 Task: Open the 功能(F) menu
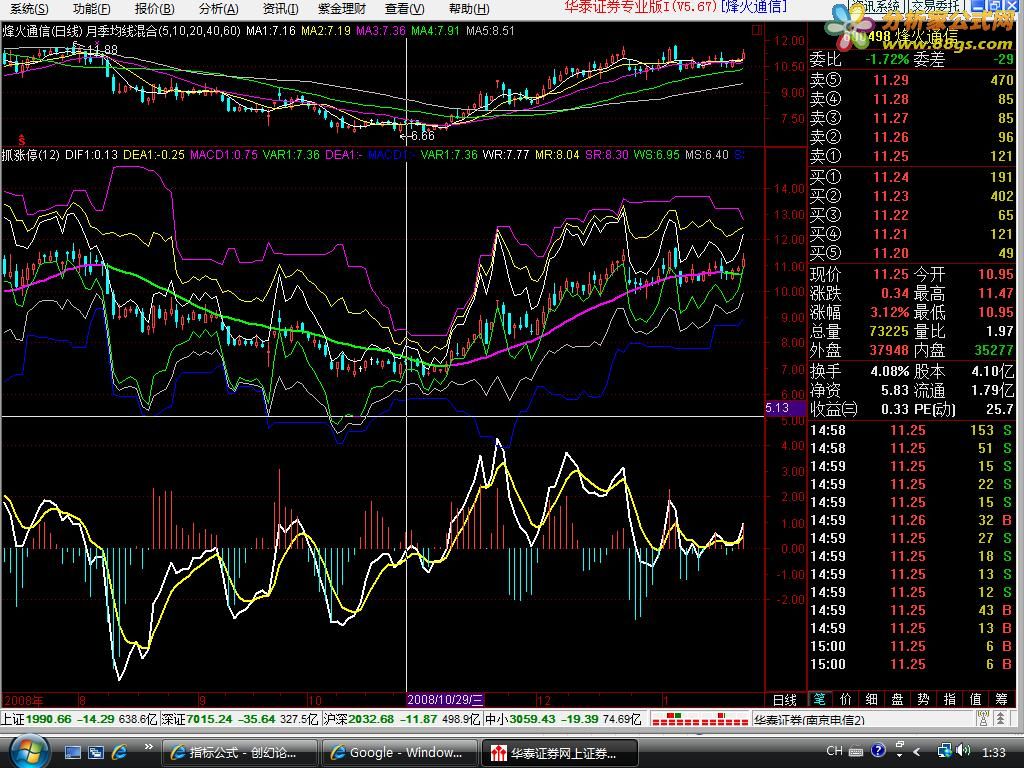(x=91, y=8)
